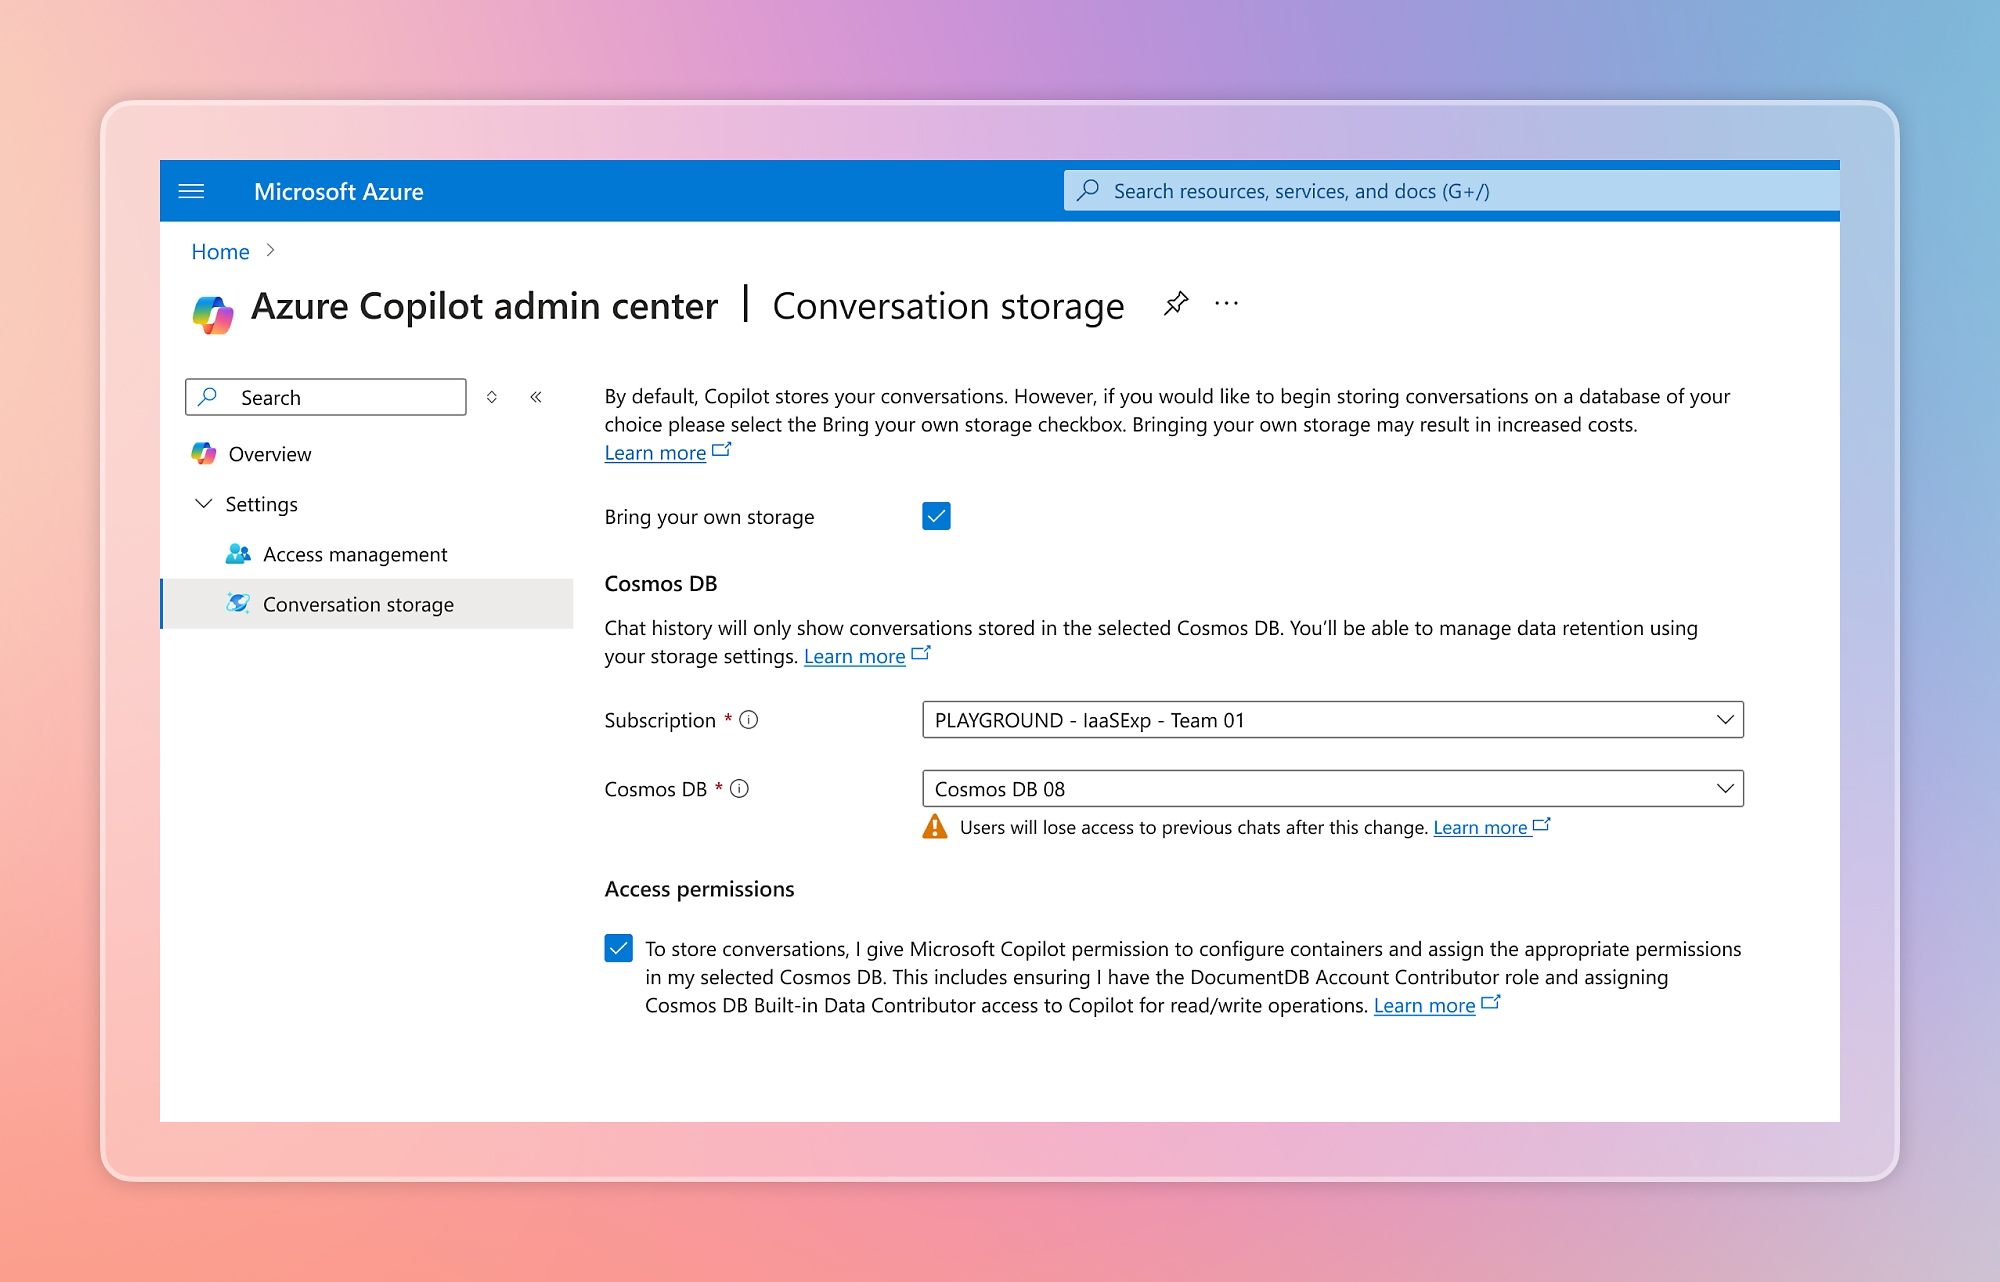The height and width of the screenshot is (1282, 2000).
Task: Pin the Conversation storage page to dashboard
Action: pyautogui.click(x=1175, y=305)
